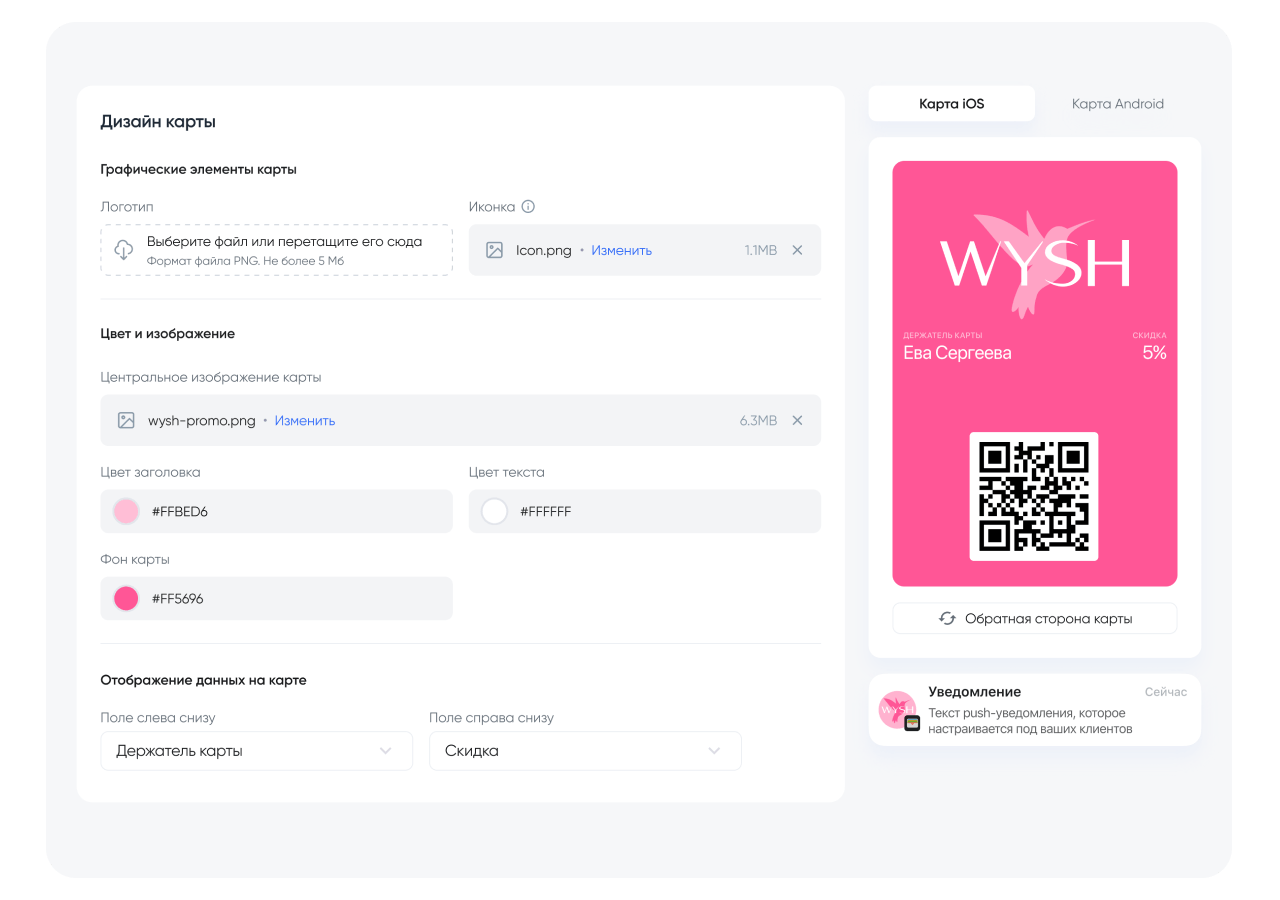Click the 6.3MB file size text
Viewport: 1280px width, 900px height.
pyautogui.click(x=758, y=421)
